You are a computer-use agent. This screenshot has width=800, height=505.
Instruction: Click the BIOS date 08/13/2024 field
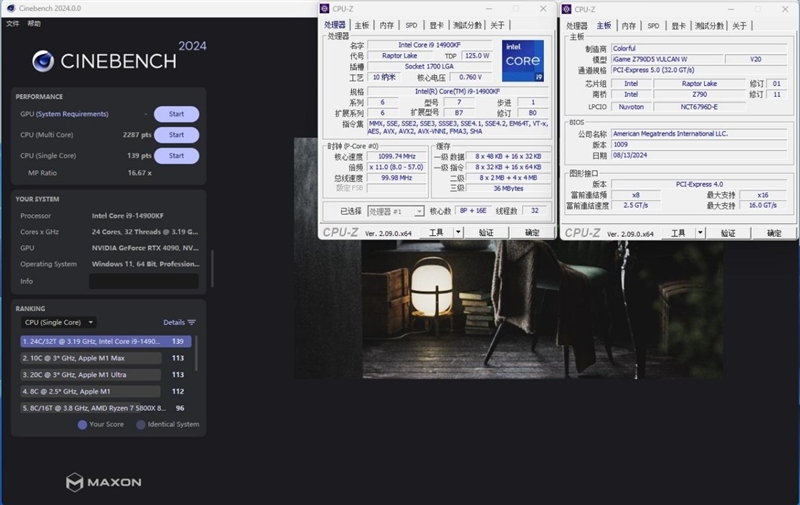pyautogui.click(x=699, y=155)
